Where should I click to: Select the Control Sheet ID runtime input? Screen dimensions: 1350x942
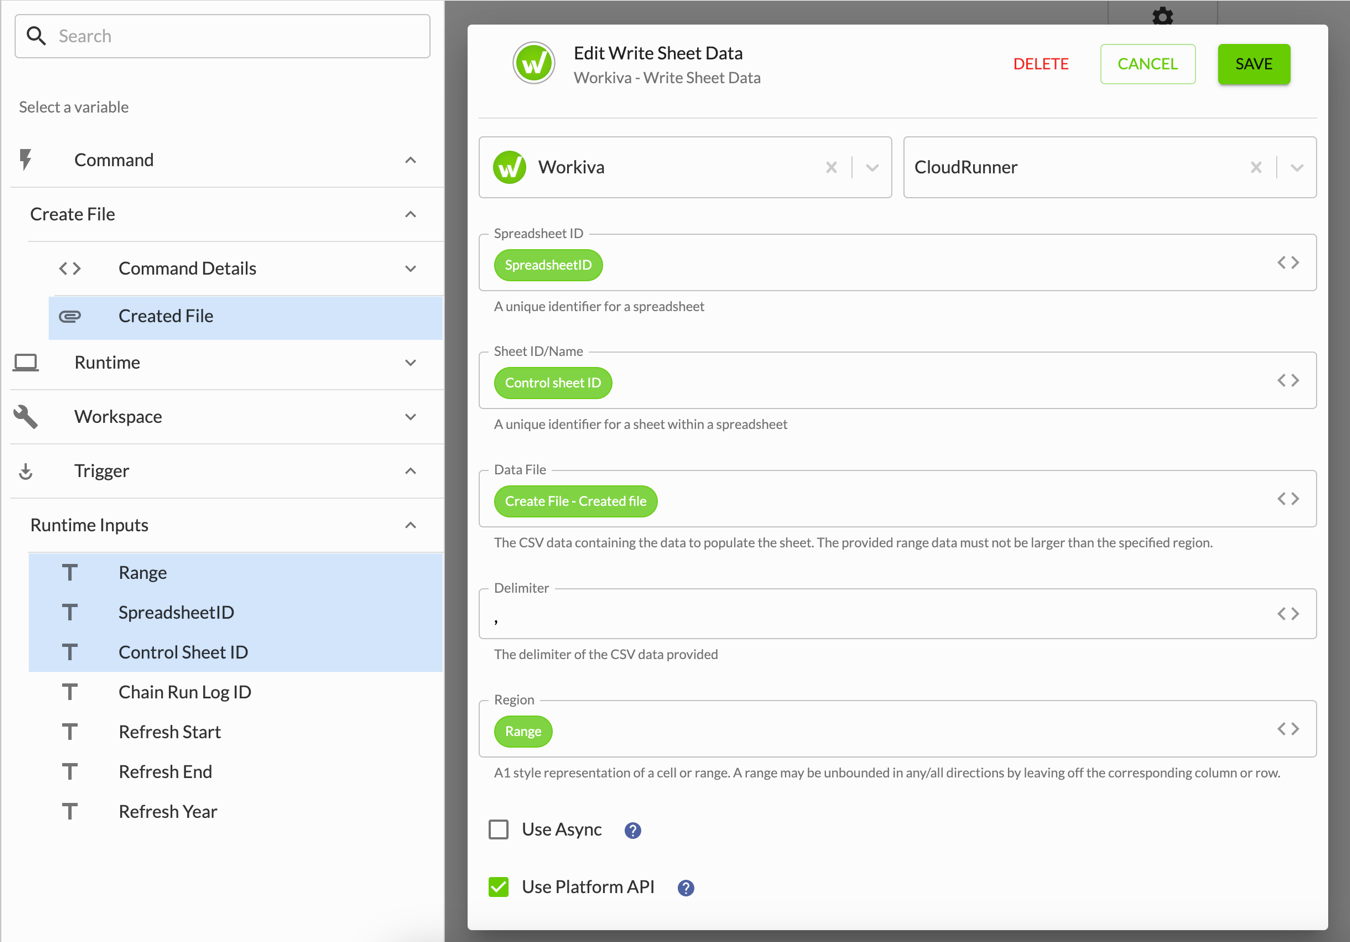coord(236,652)
